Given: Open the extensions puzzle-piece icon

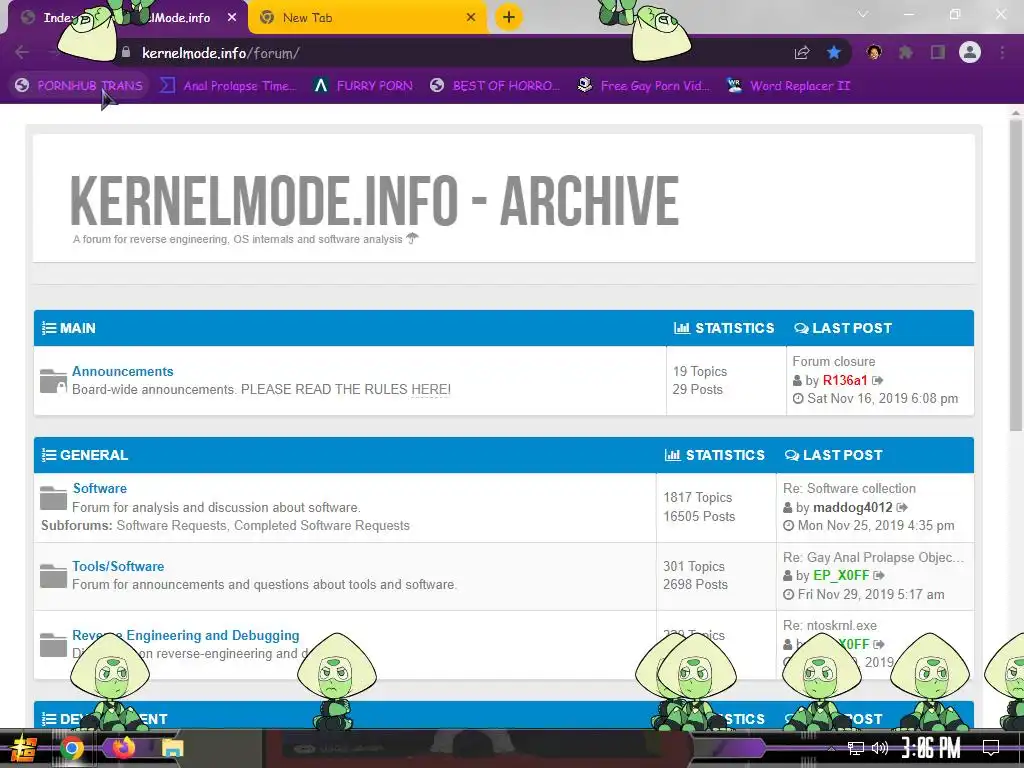Looking at the screenshot, I should click(x=906, y=52).
